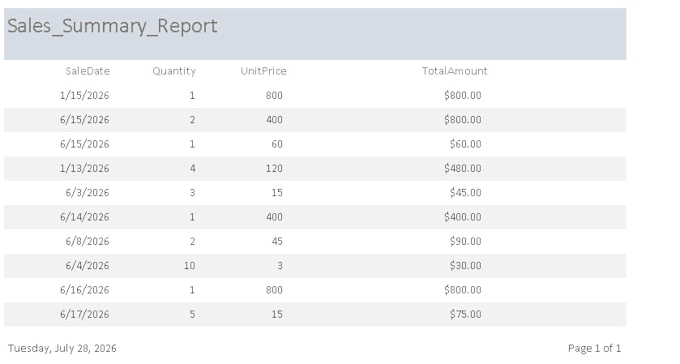Screen dimensions: 680x364
Task: Click the $60.00 total amount
Action: click(465, 144)
